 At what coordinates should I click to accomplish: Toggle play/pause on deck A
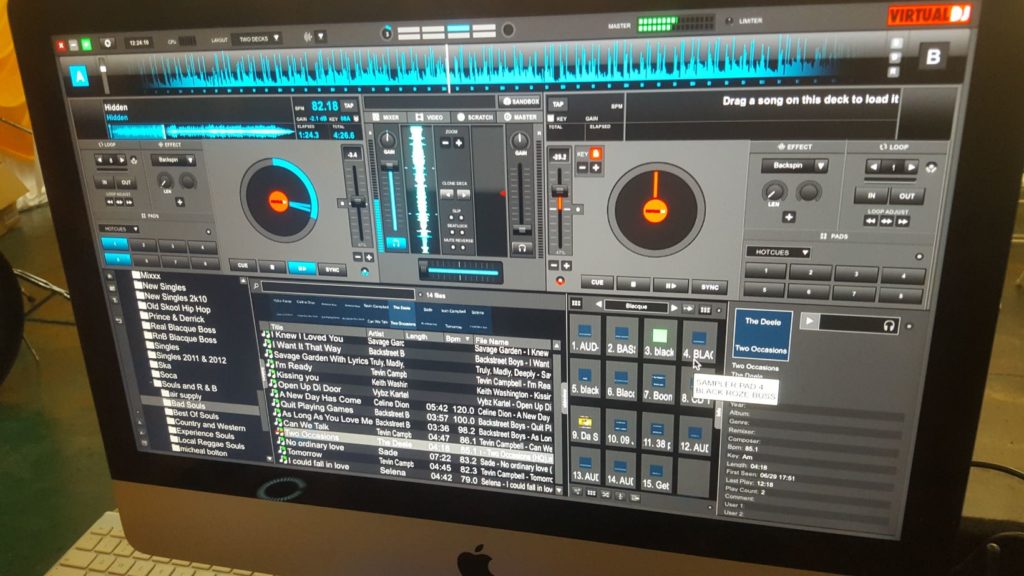(x=301, y=268)
